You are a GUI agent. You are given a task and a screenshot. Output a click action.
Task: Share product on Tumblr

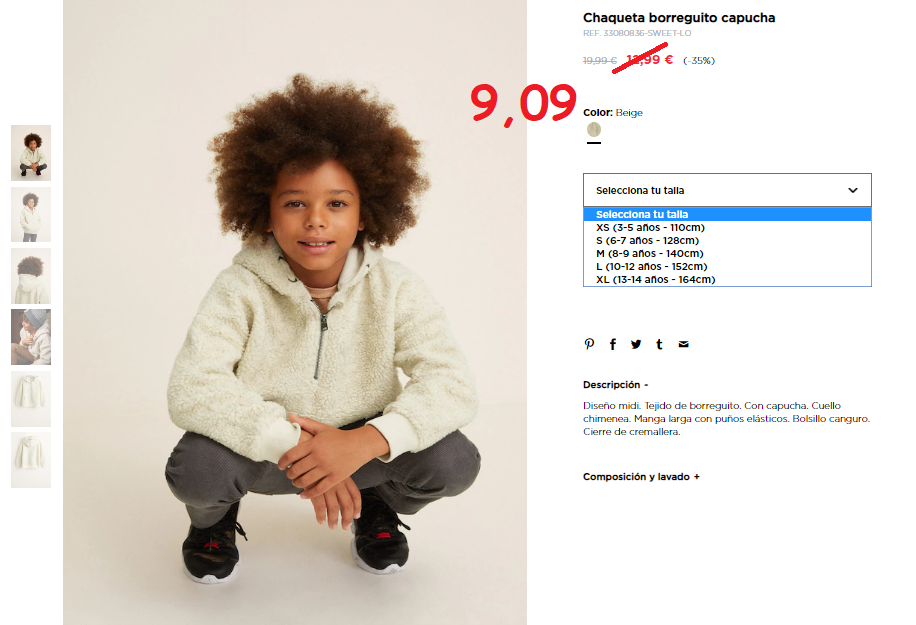point(659,344)
